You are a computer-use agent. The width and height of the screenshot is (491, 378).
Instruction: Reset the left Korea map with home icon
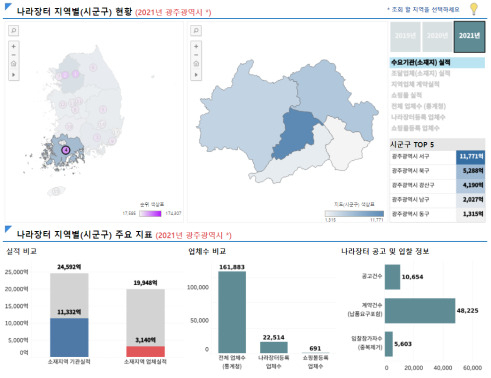click(14, 64)
